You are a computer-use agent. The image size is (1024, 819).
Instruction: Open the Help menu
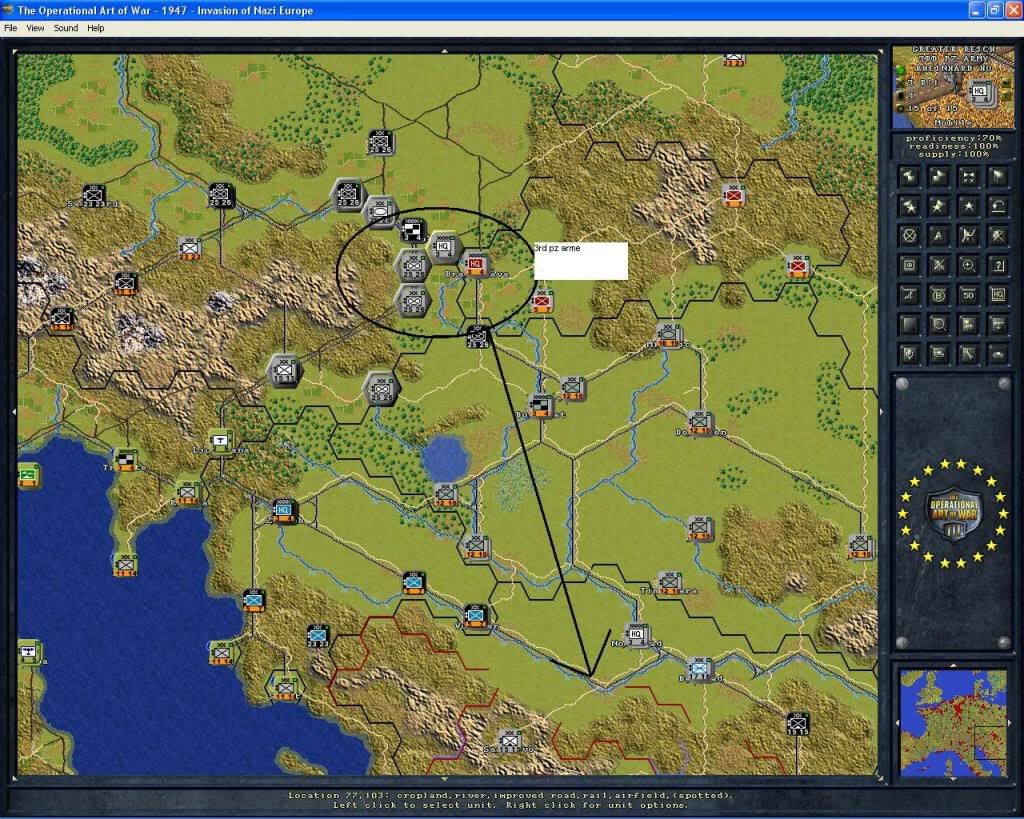(95, 28)
